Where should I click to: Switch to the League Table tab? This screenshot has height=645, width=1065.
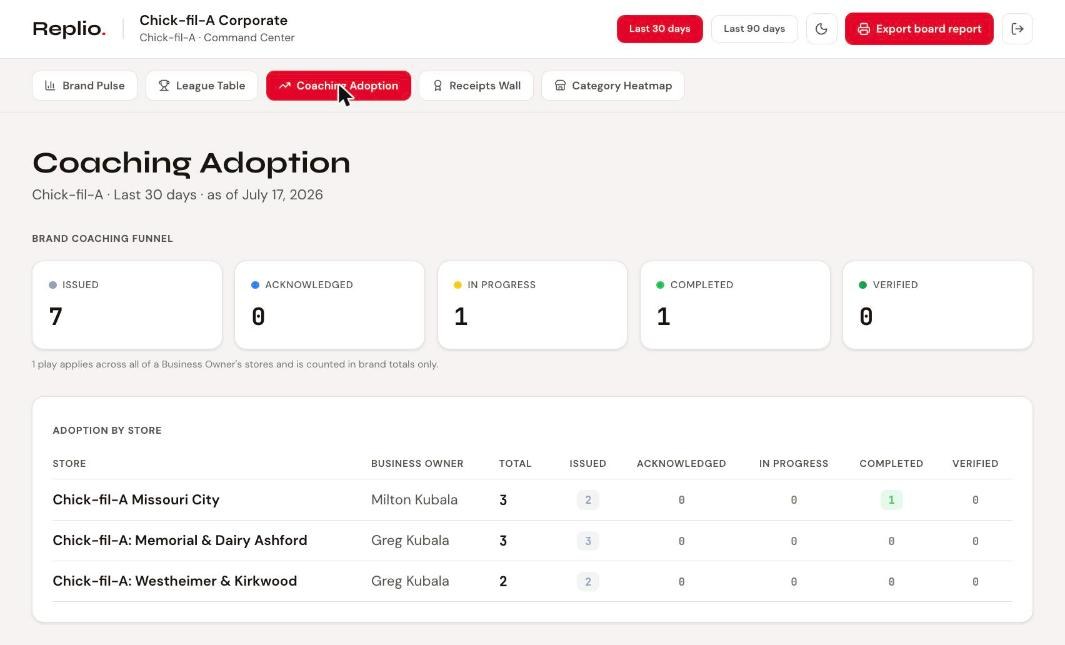(x=202, y=86)
